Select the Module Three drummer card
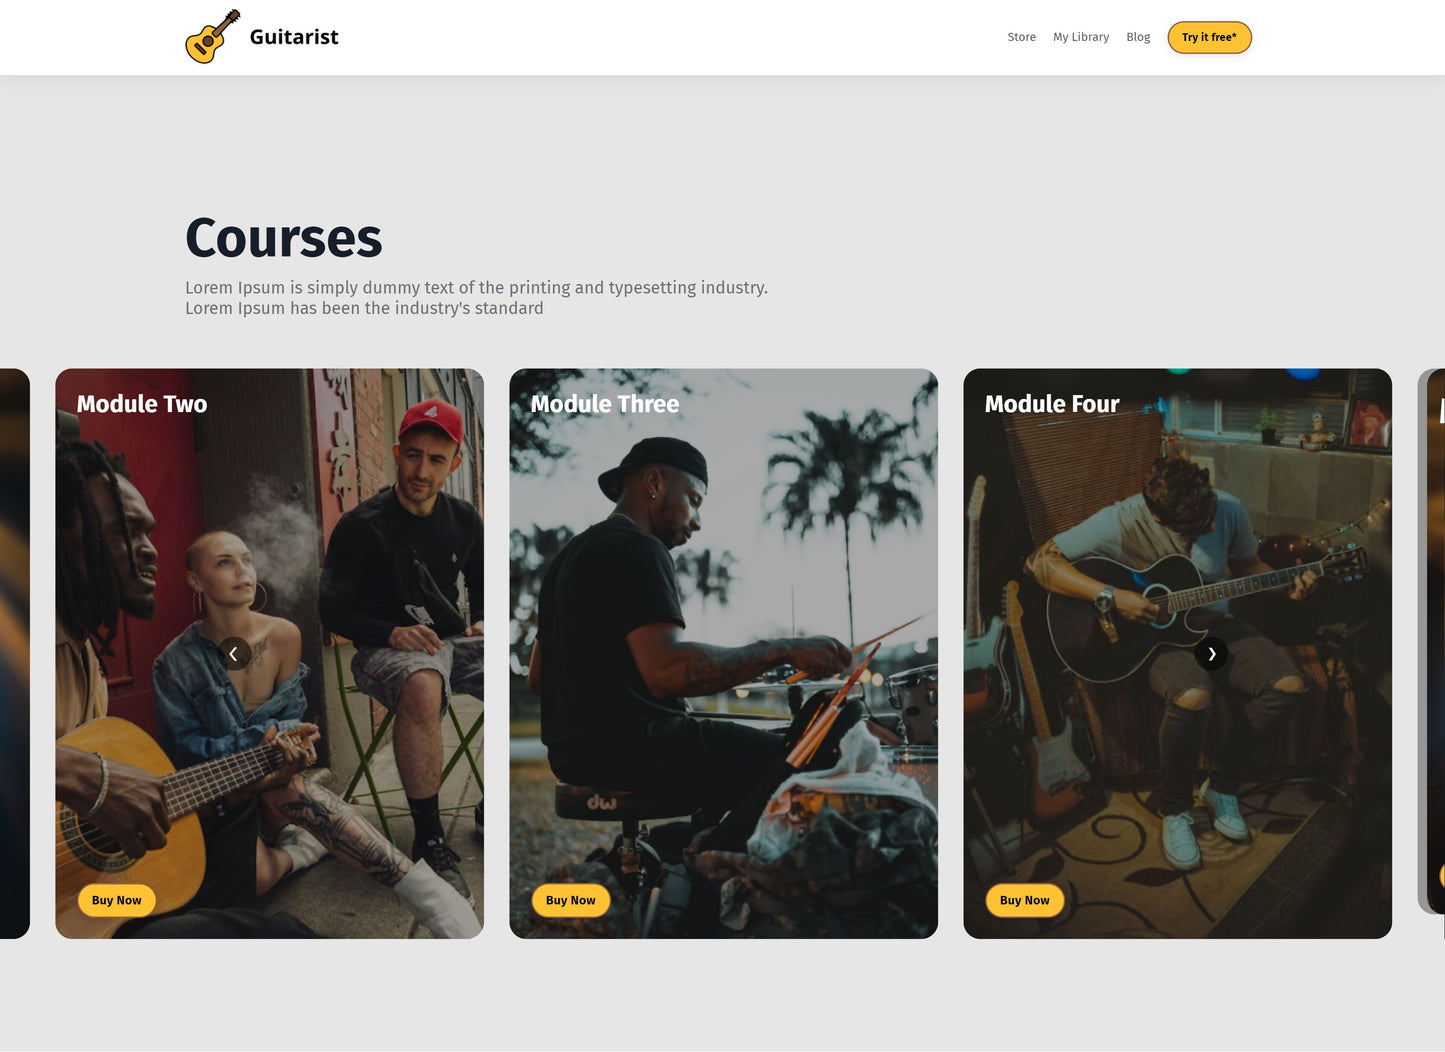Image resolution: width=1445 pixels, height=1052 pixels. [x=724, y=653]
